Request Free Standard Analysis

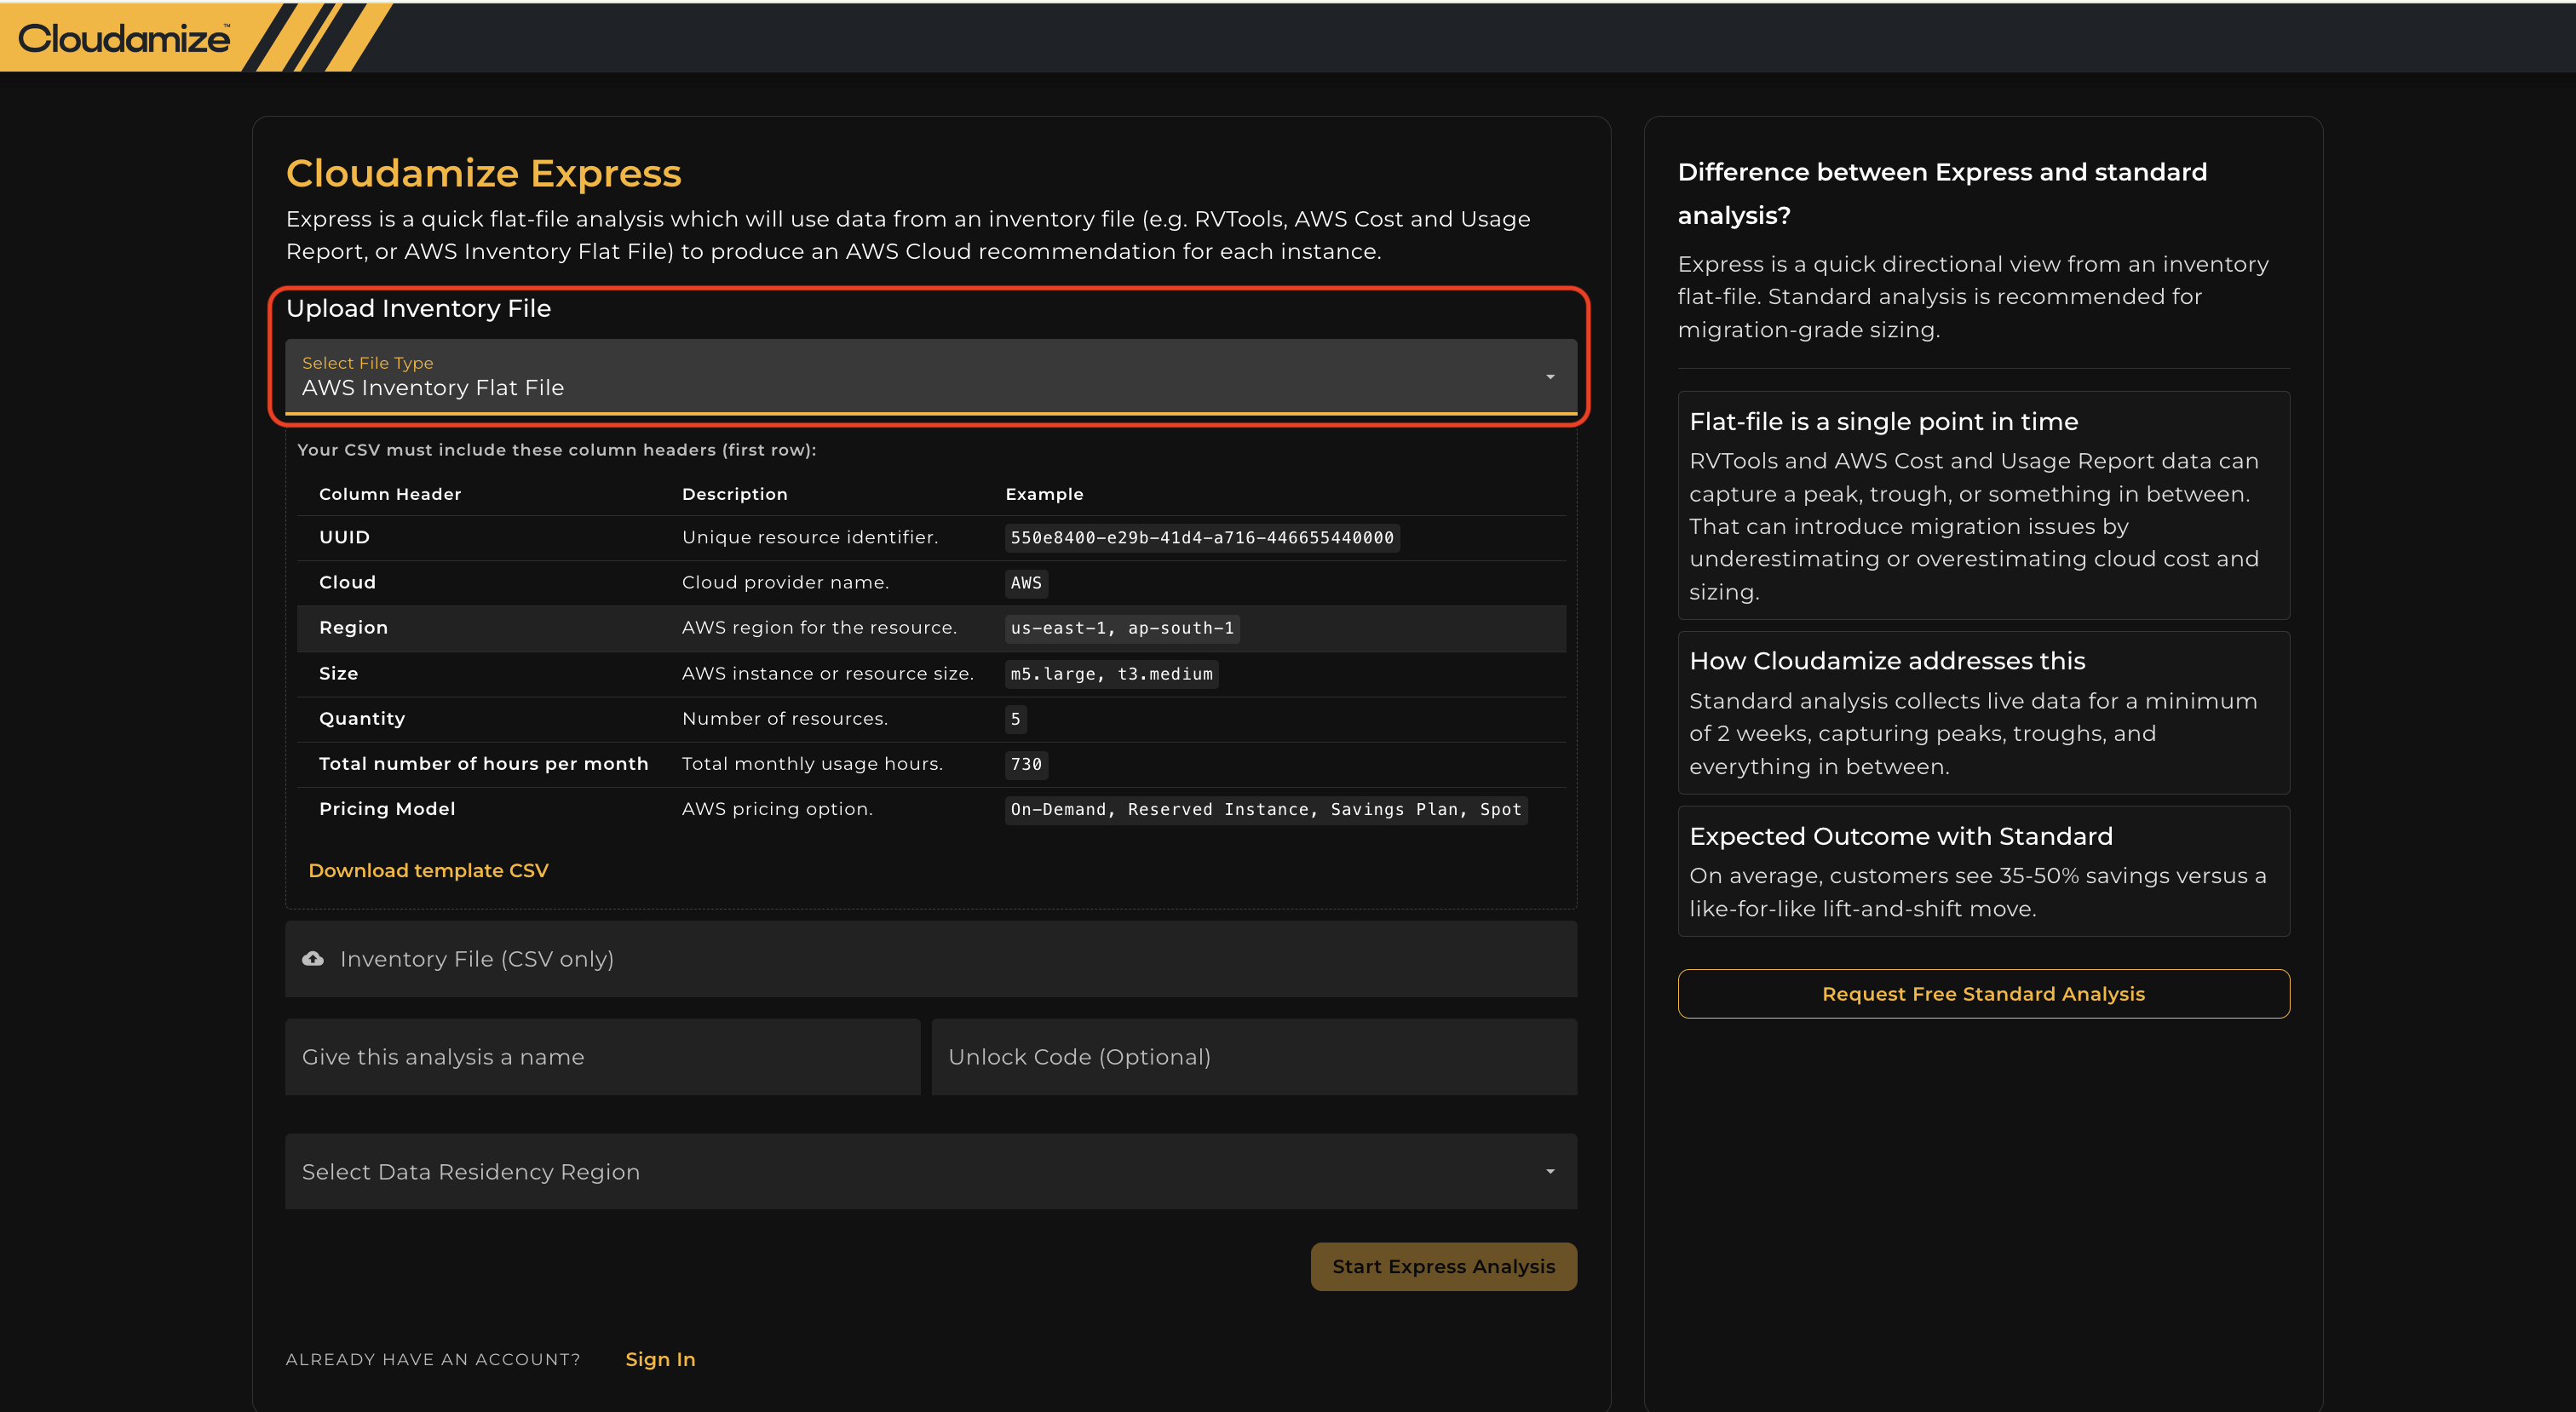pyautogui.click(x=1983, y=993)
